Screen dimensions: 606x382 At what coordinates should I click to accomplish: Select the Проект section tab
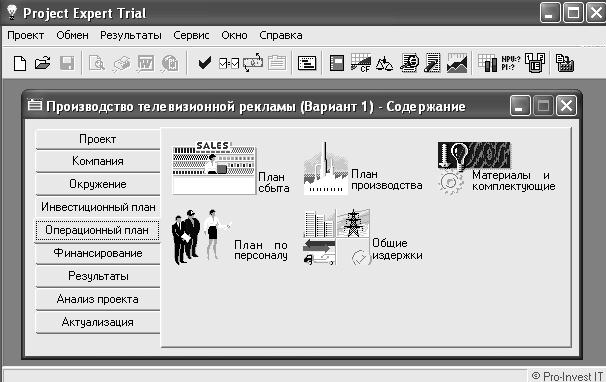pos(97,139)
